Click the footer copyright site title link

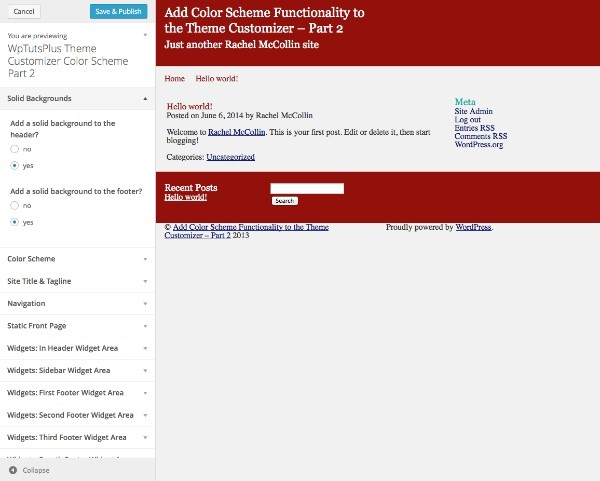tap(247, 231)
